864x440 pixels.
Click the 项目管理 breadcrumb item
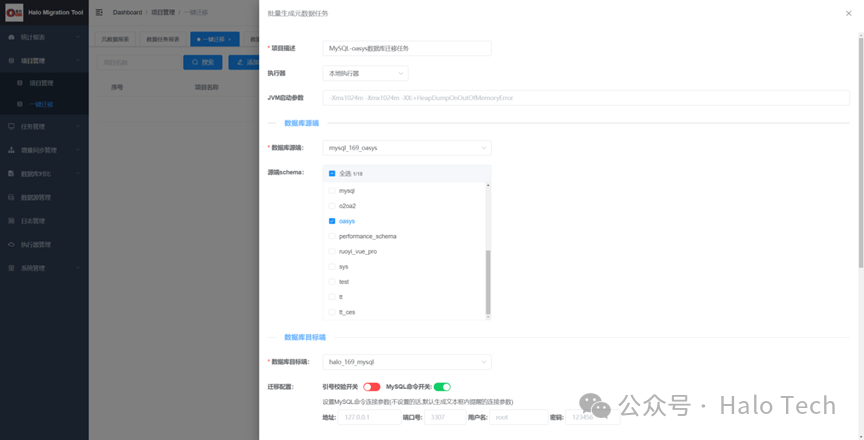(x=163, y=12)
